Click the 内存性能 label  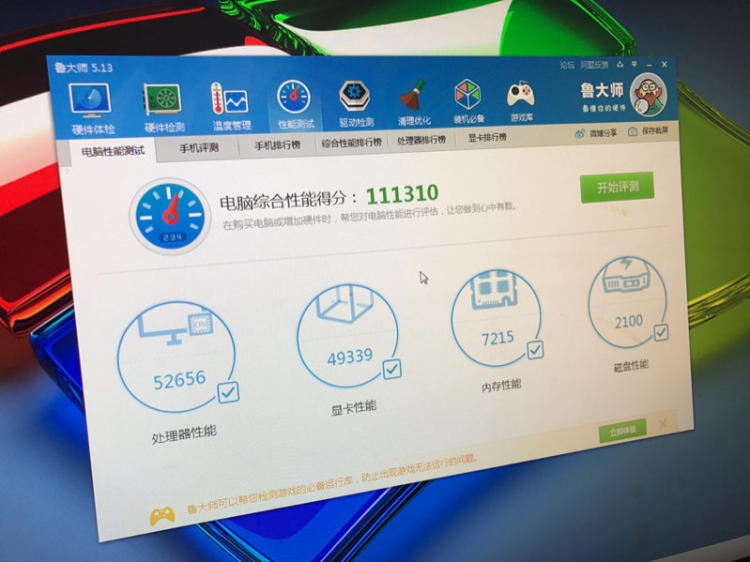tap(501, 385)
